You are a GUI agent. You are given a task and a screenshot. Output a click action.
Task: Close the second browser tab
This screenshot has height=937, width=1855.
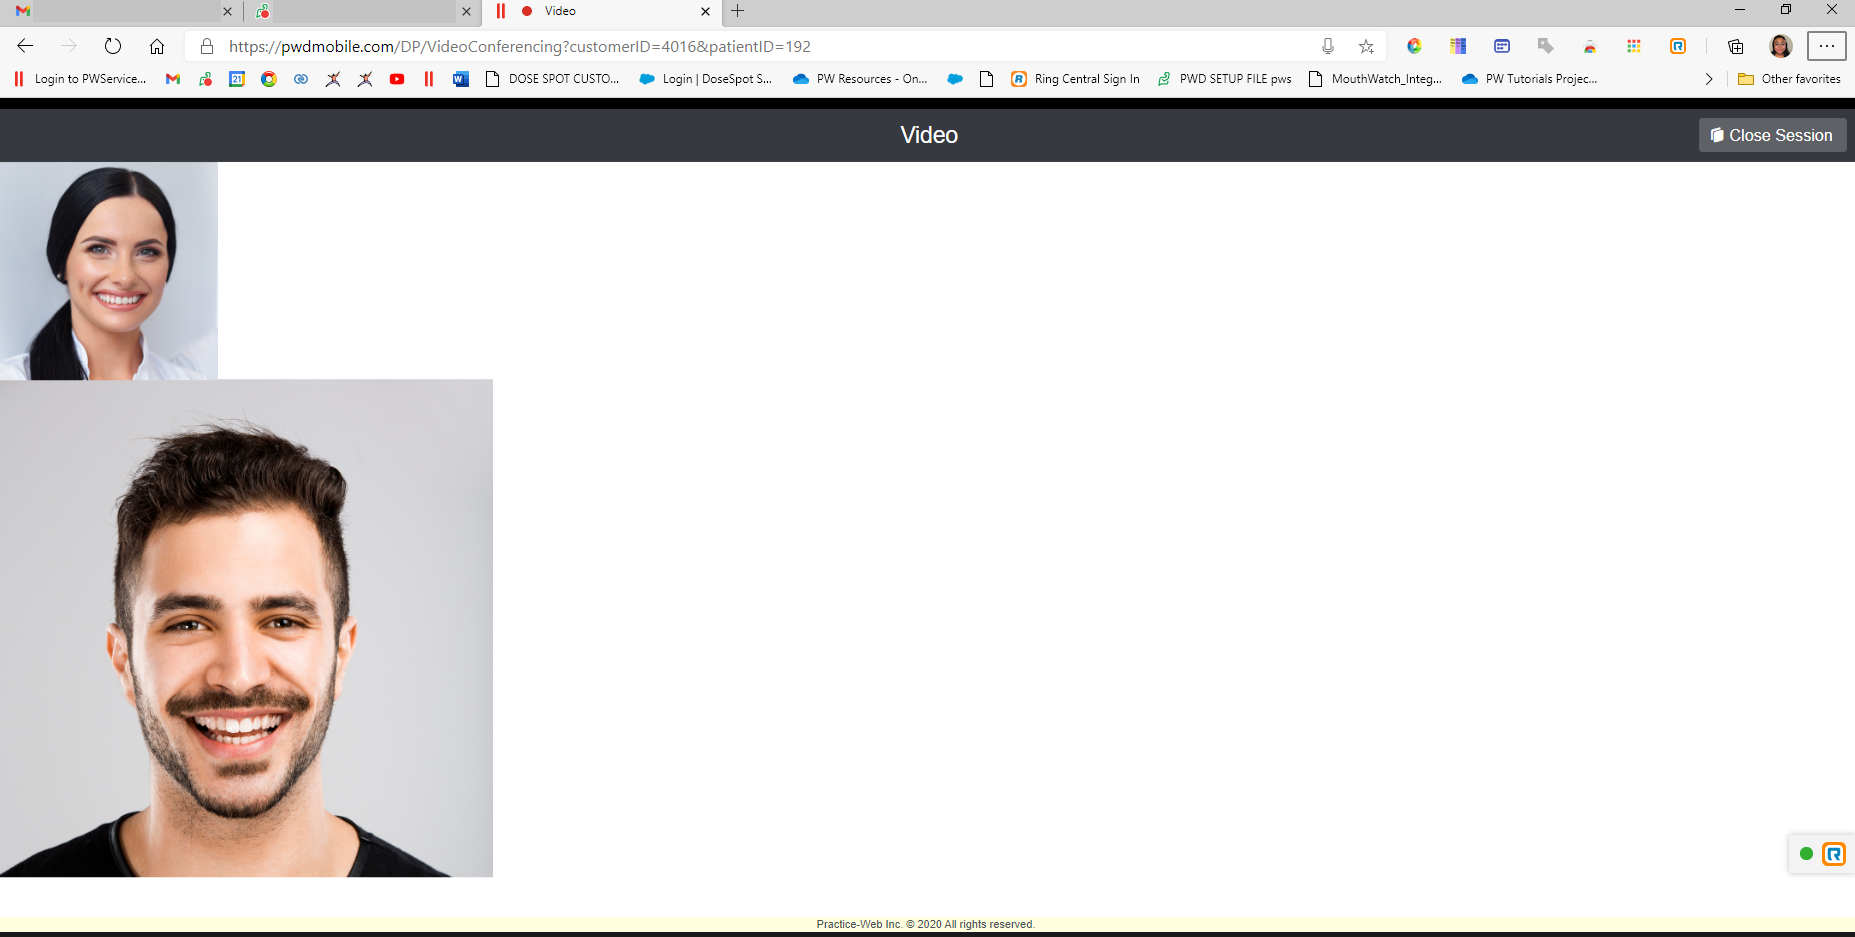tap(466, 11)
